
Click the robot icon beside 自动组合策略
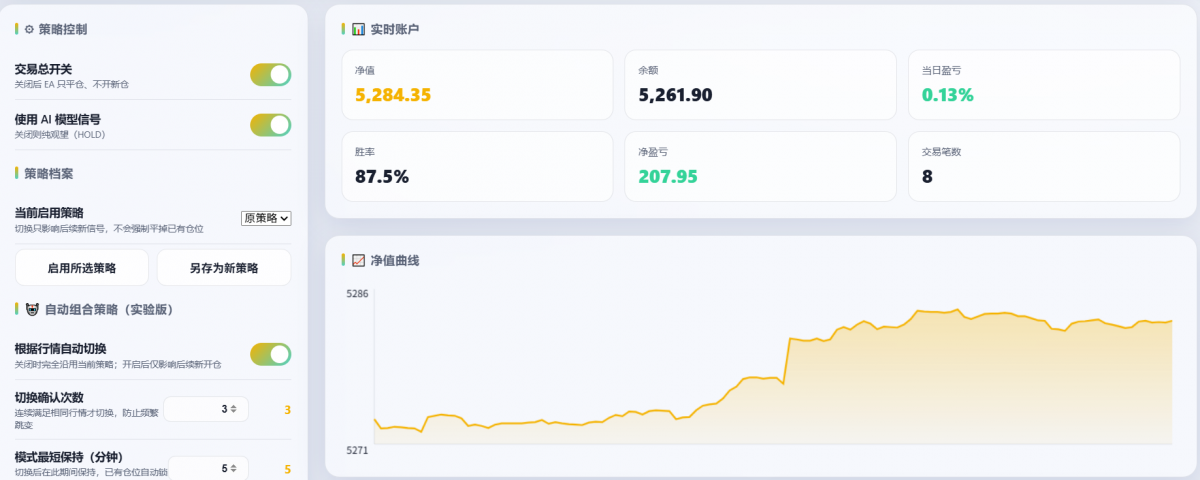click(x=32, y=310)
